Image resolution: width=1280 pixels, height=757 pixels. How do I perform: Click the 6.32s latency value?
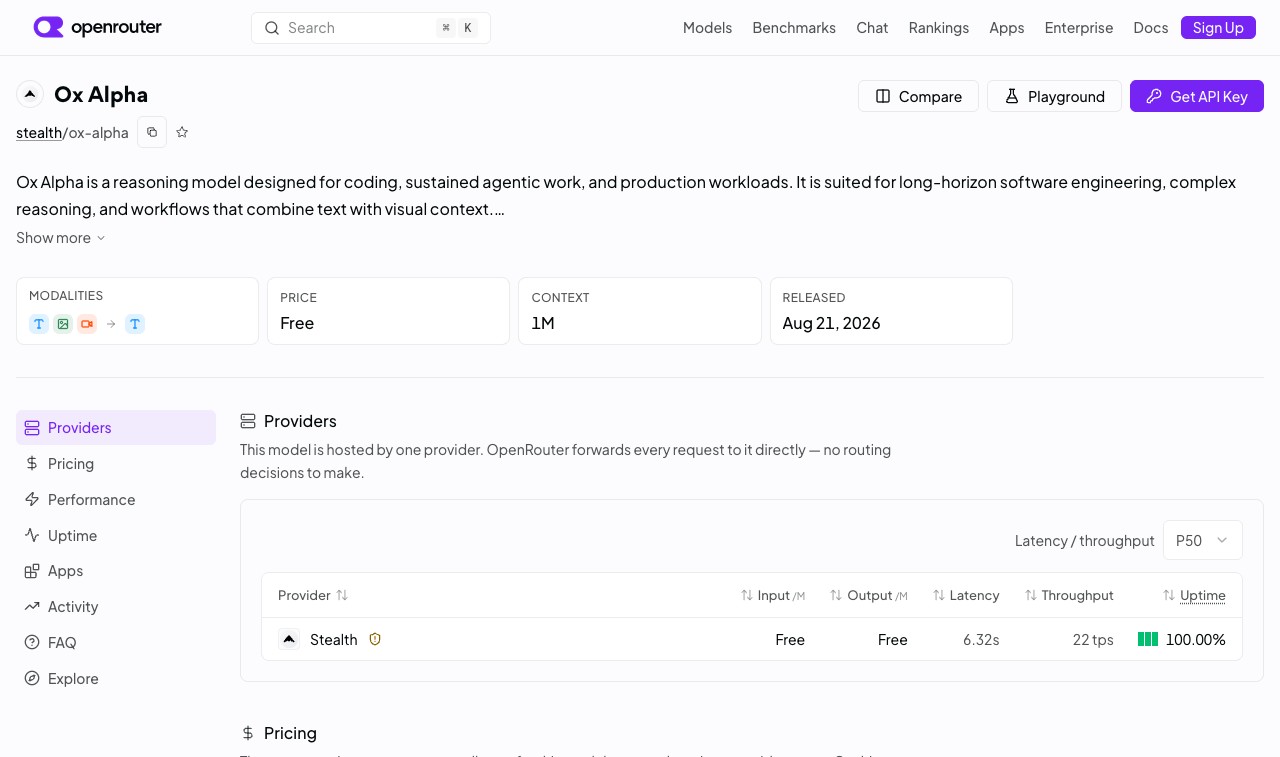coord(981,640)
